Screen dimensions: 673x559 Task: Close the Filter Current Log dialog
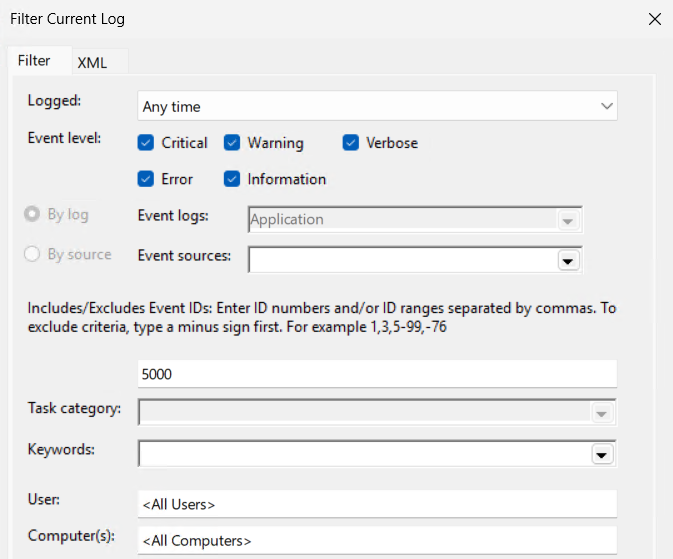pos(655,19)
